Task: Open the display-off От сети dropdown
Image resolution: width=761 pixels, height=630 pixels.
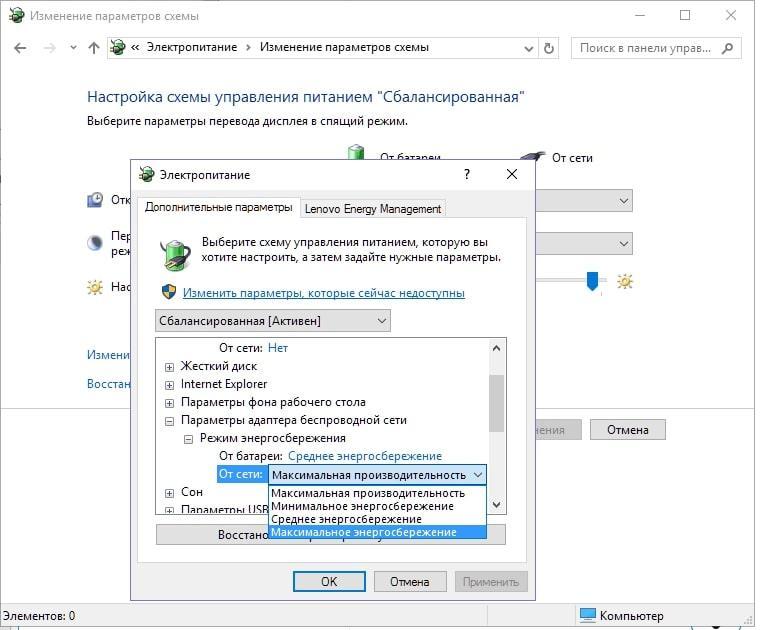Action: point(584,200)
